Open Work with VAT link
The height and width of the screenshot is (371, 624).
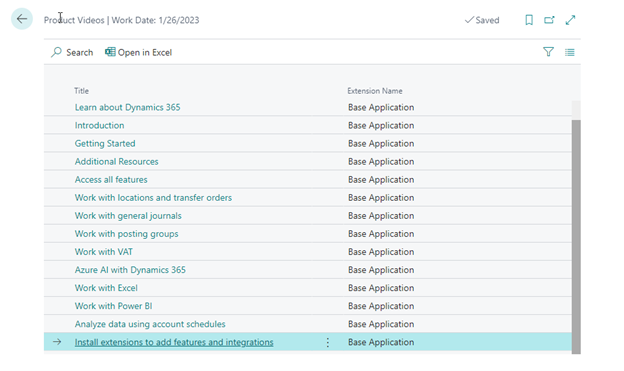(104, 252)
